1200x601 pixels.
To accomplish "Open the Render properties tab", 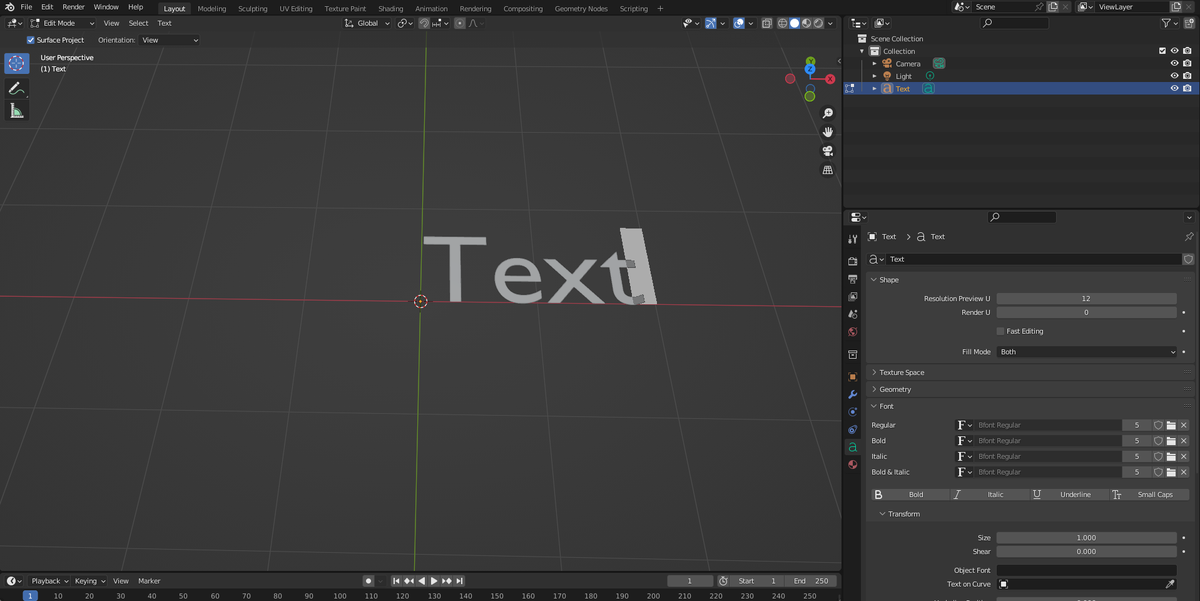I will (853, 261).
